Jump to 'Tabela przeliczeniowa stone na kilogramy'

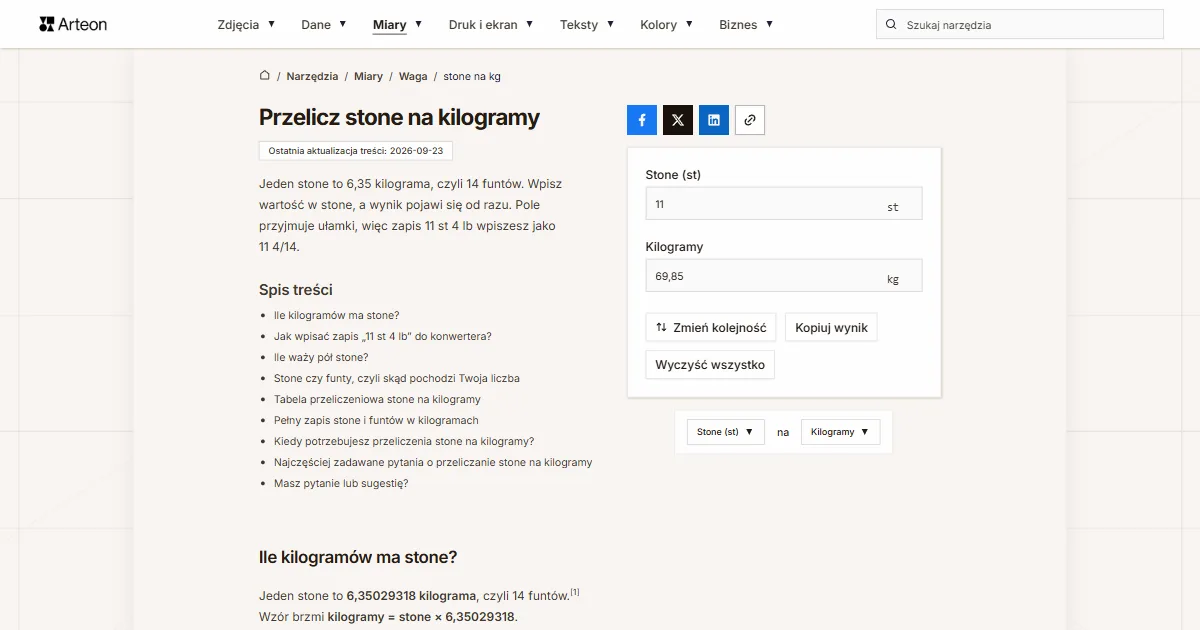377,399
